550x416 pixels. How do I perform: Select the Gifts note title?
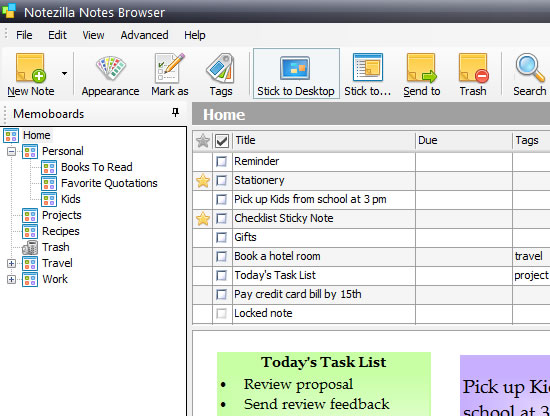click(x=245, y=237)
